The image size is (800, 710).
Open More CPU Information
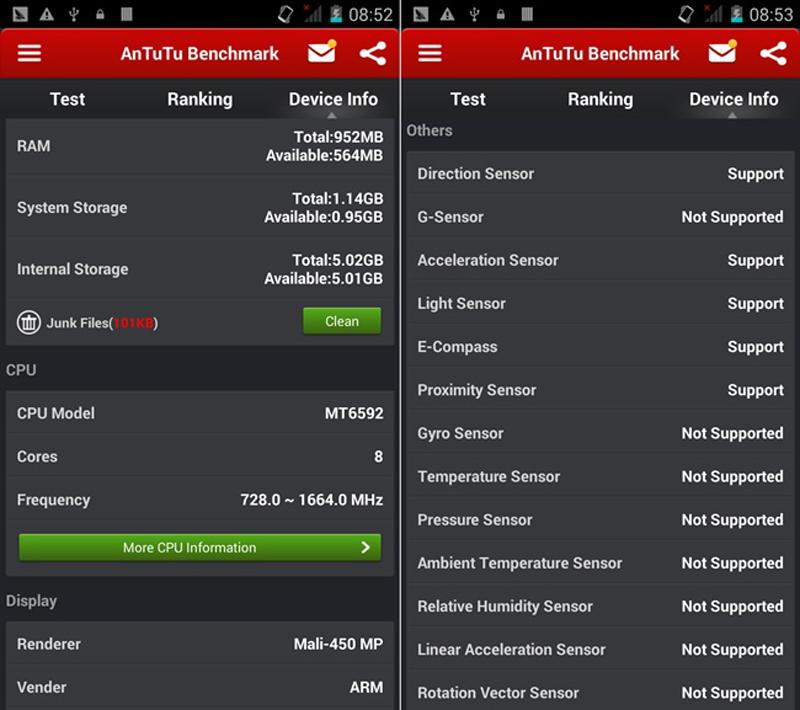click(200, 547)
